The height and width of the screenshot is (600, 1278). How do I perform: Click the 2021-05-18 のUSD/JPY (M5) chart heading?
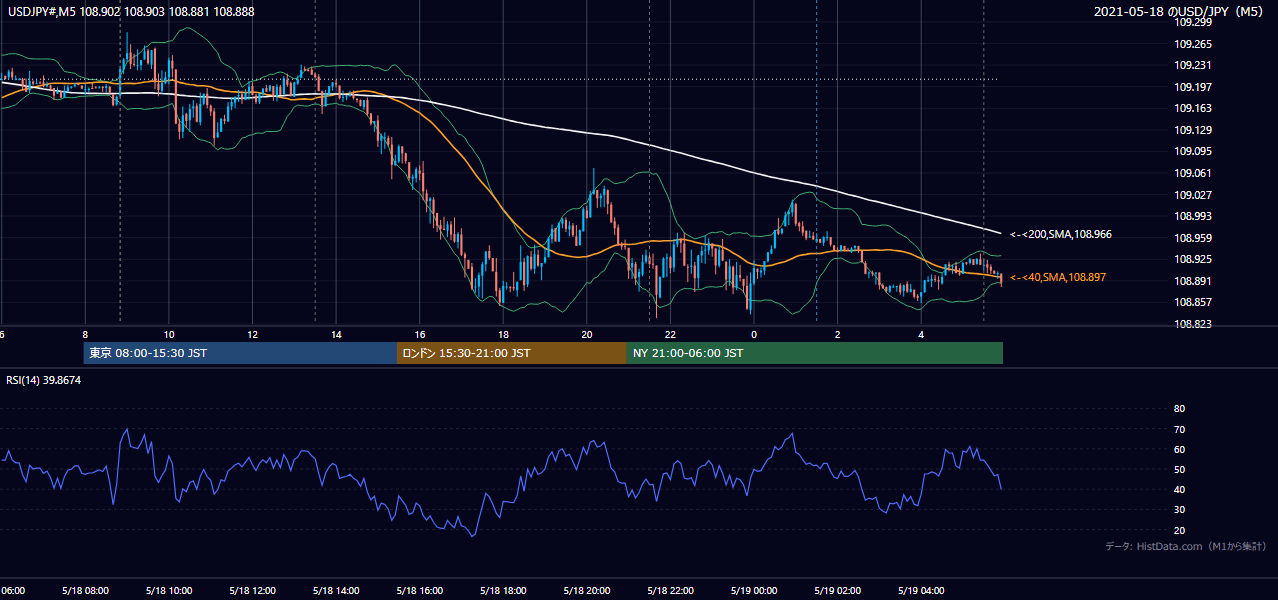click(1180, 11)
